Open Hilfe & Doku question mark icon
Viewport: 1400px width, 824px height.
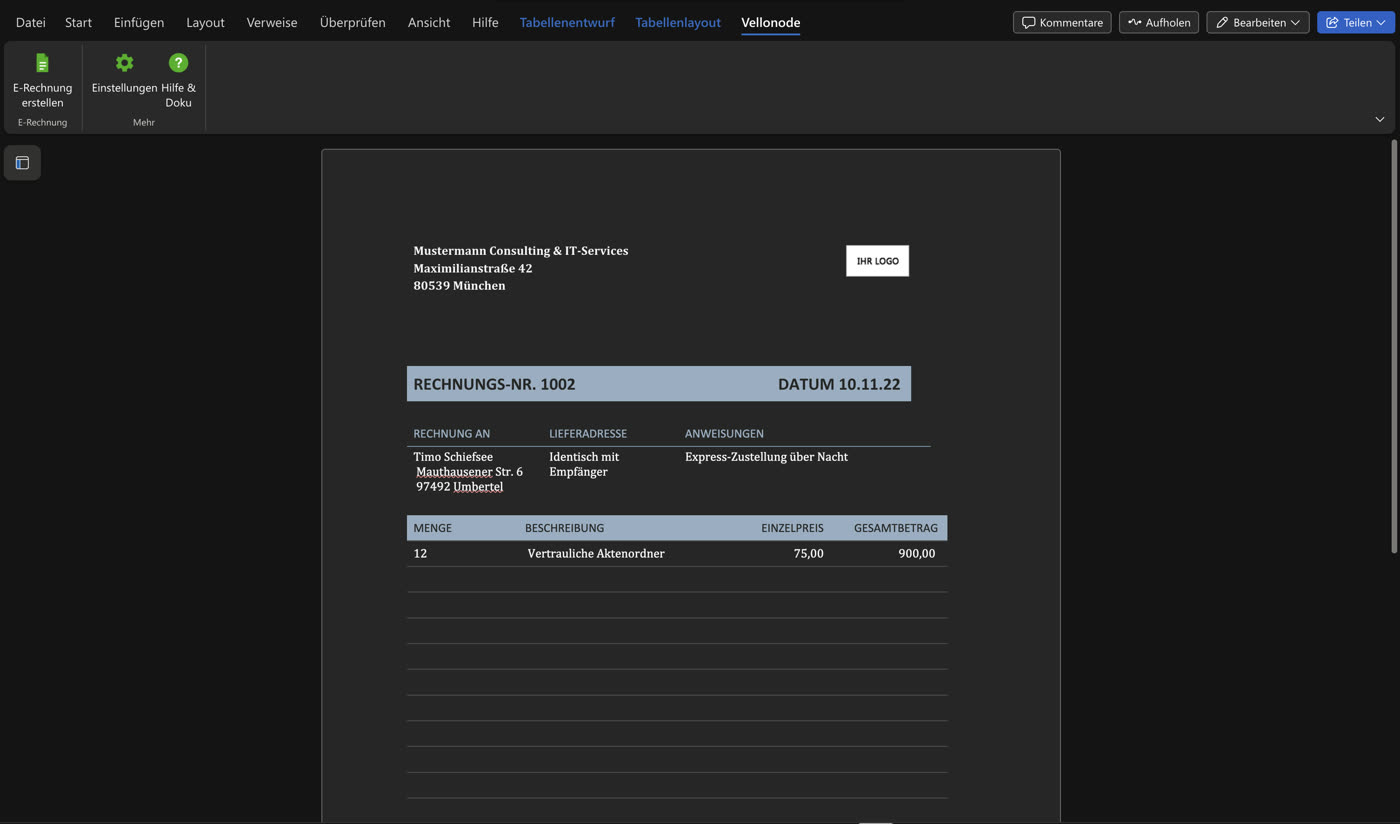click(x=178, y=63)
